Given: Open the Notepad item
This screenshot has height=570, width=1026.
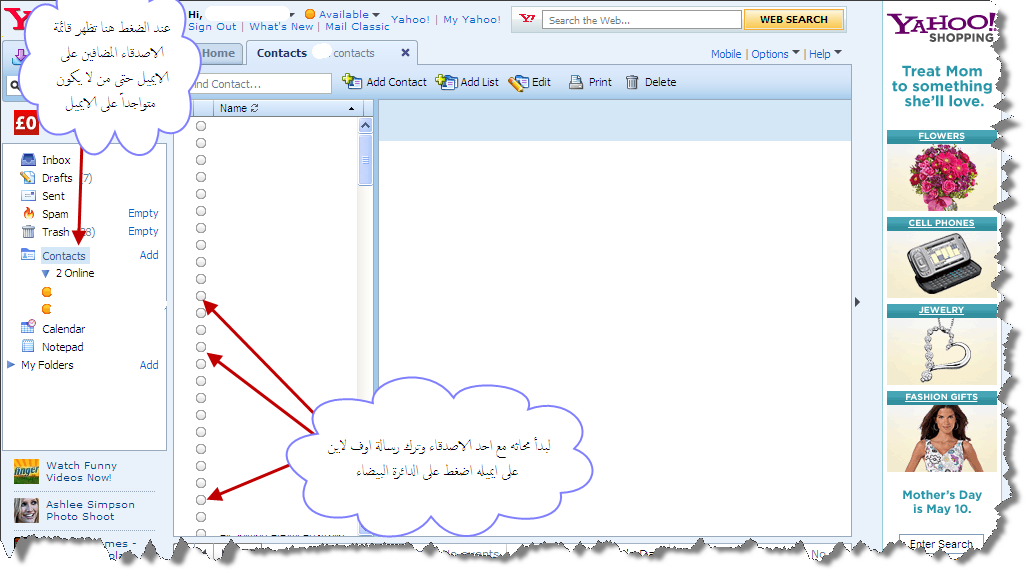Looking at the screenshot, I should click(63, 347).
